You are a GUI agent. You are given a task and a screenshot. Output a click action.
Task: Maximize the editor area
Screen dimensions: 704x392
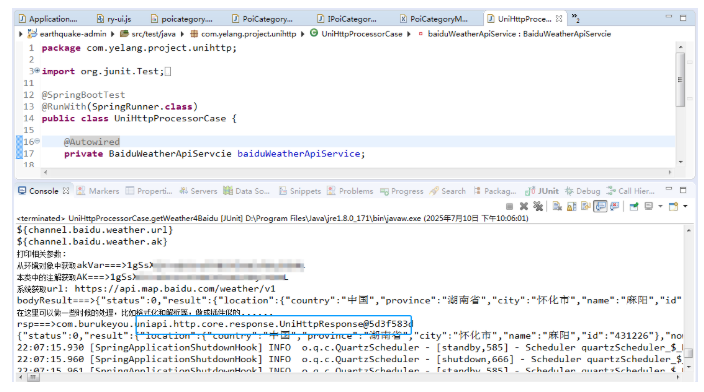(683, 18)
